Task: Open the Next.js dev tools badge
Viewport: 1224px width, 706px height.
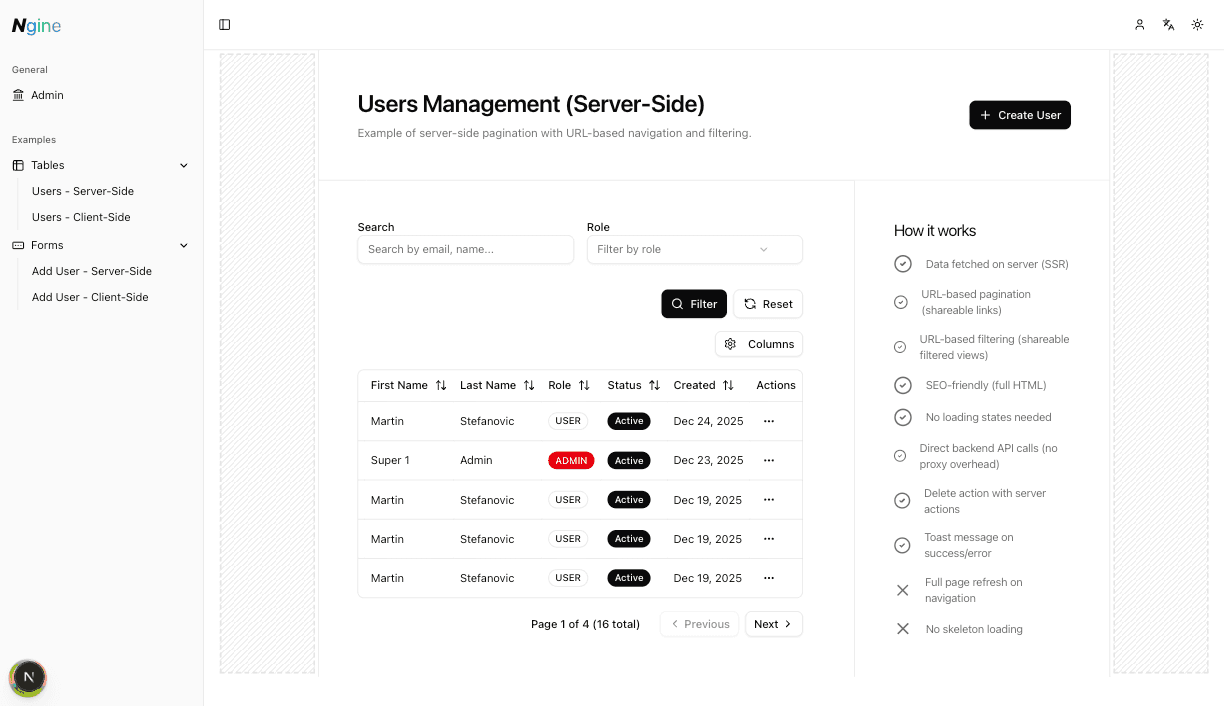Action: click(28, 677)
